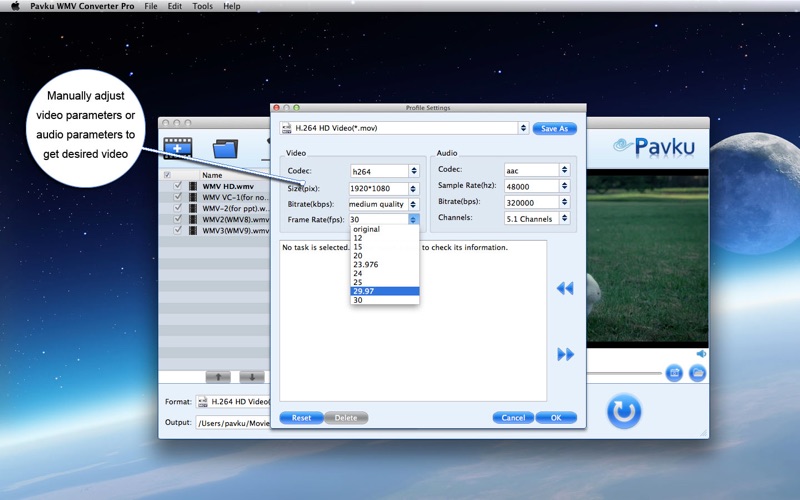The image size is (800, 500).
Task: Move selected file up with arrow button
Action: click(x=218, y=377)
